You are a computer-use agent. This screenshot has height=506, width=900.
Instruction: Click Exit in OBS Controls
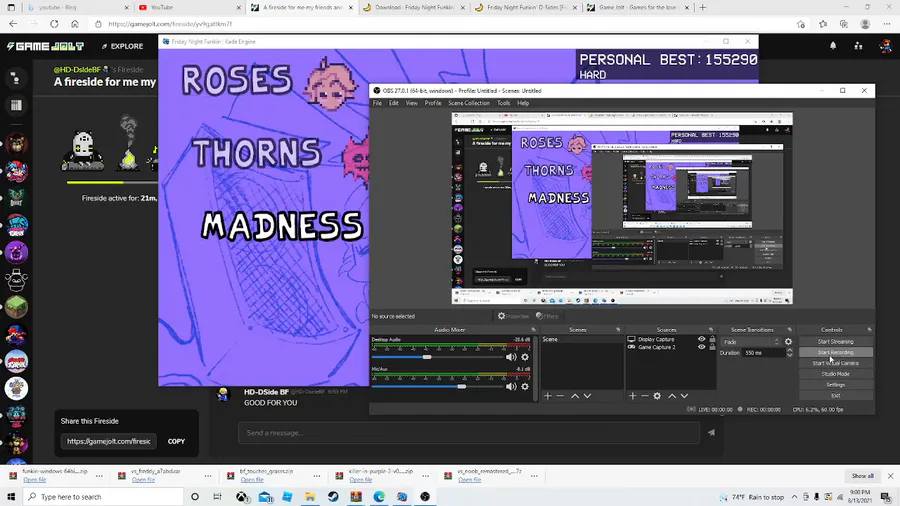[835, 395]
